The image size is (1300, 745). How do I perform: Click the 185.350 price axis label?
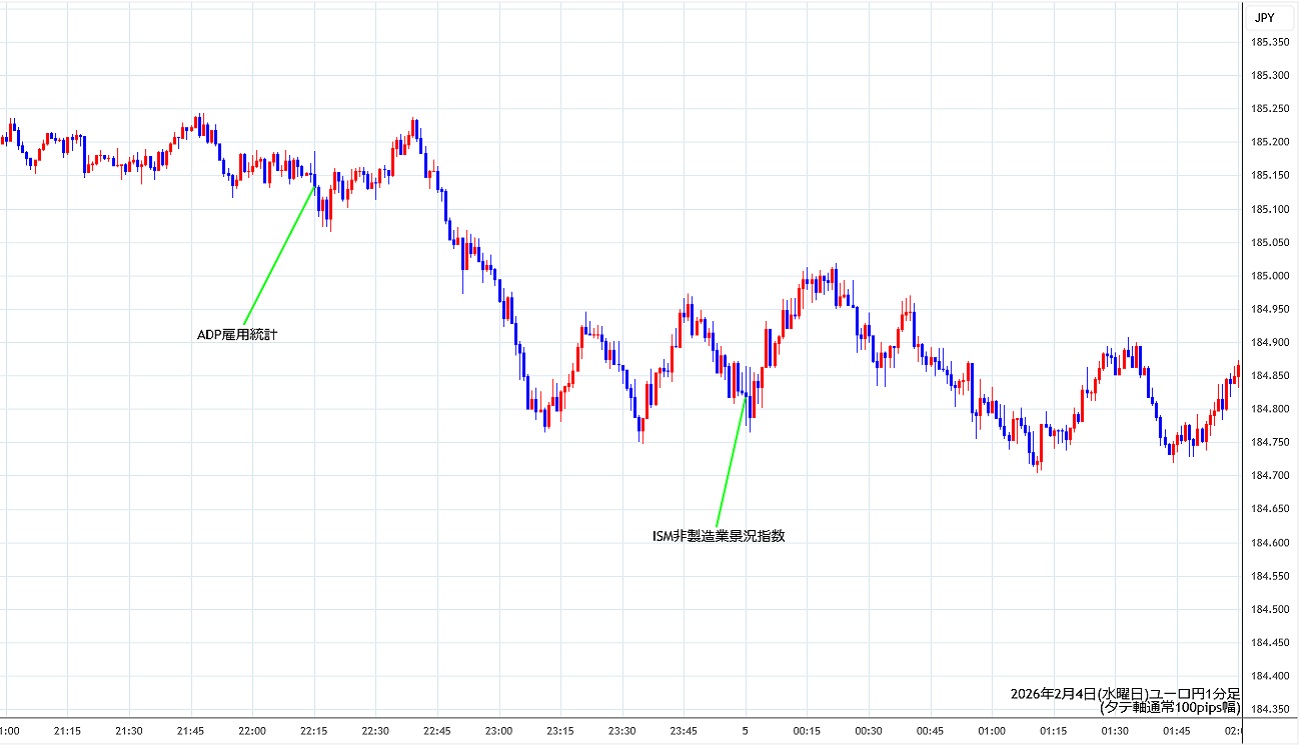1268,42
